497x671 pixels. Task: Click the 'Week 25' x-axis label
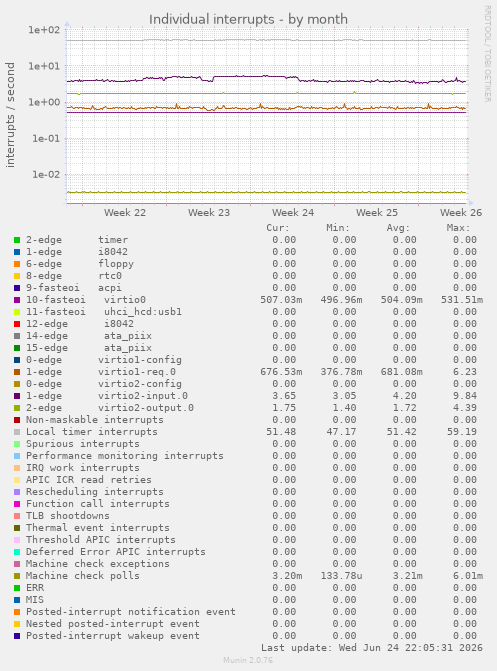[x=377, y=212]
